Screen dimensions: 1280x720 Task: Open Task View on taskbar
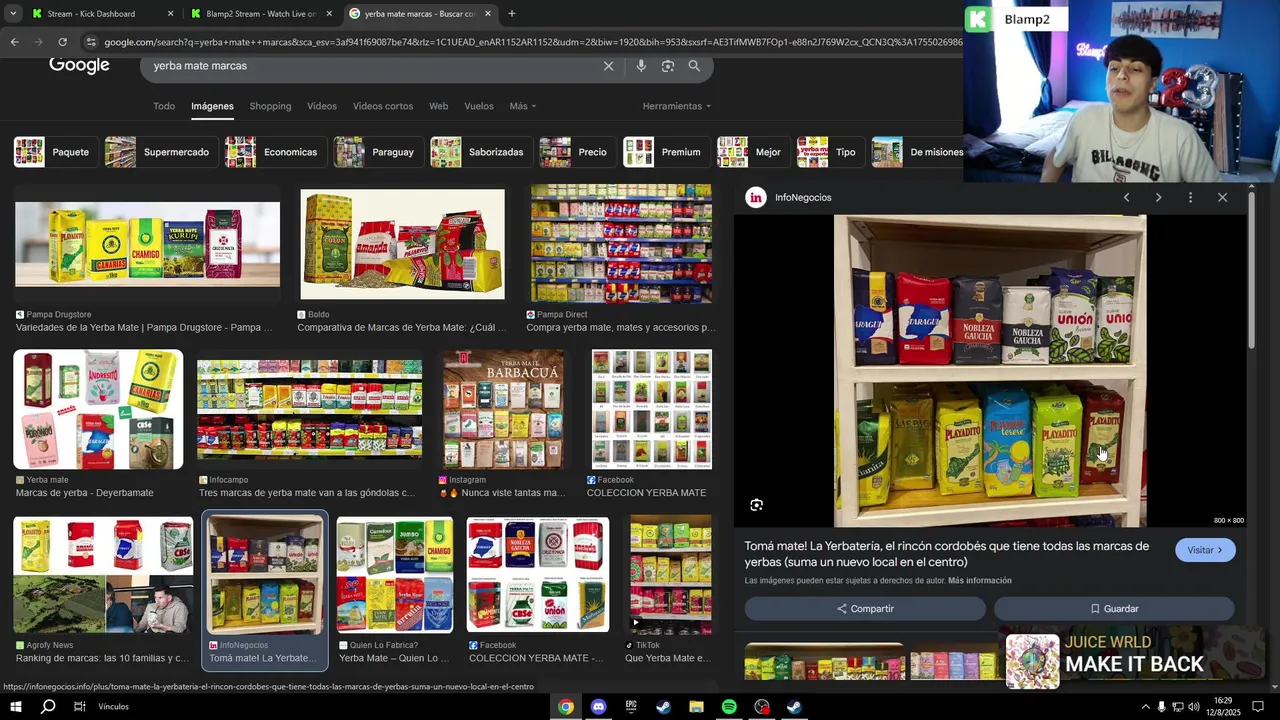click(80, 707)
